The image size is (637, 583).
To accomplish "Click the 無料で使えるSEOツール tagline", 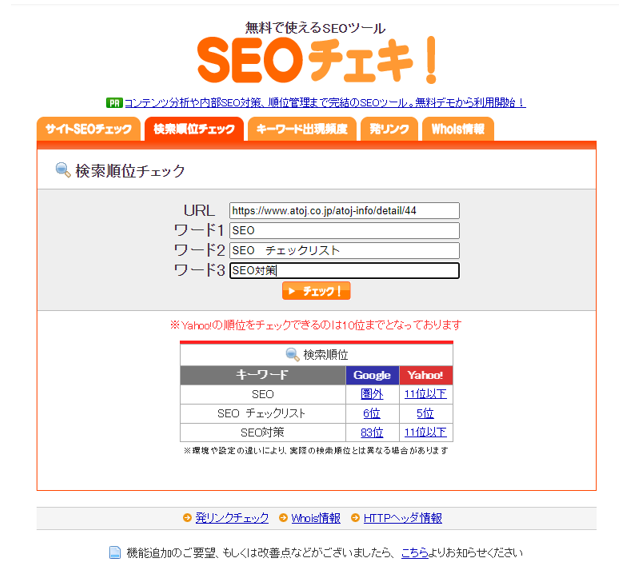I will (x=315, y=28).
